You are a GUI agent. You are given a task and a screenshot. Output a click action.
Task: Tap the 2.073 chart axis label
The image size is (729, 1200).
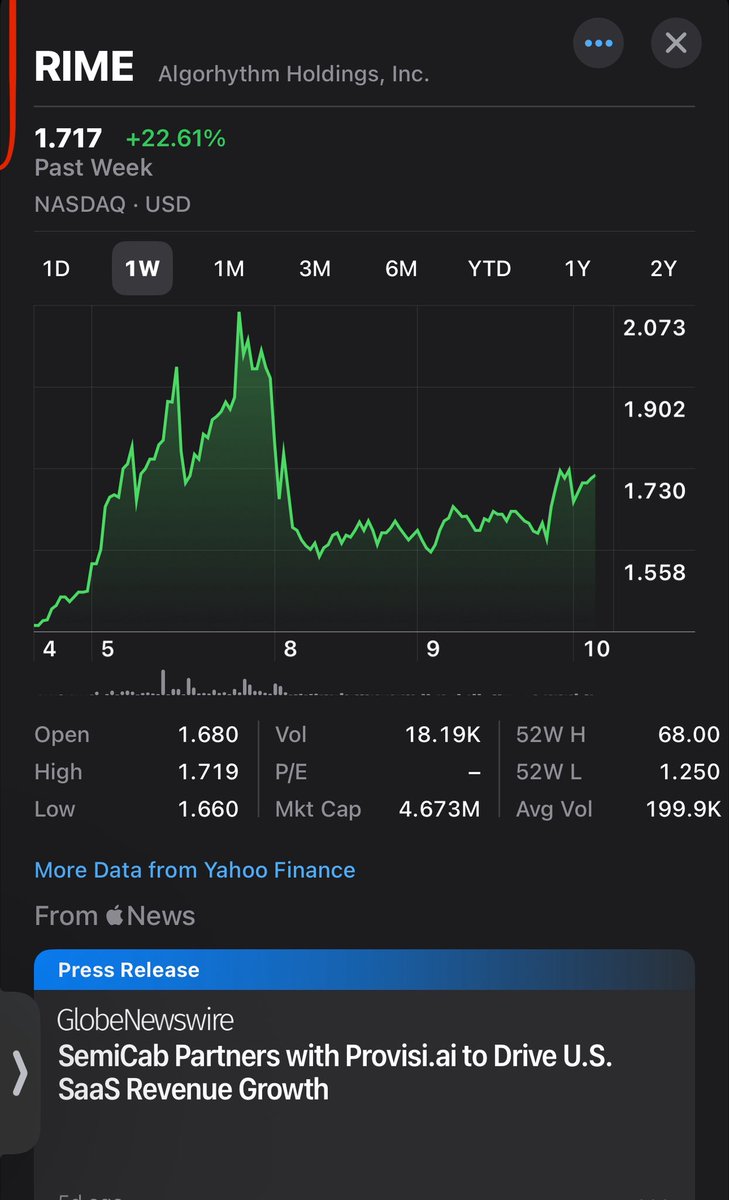click(654, 327)
